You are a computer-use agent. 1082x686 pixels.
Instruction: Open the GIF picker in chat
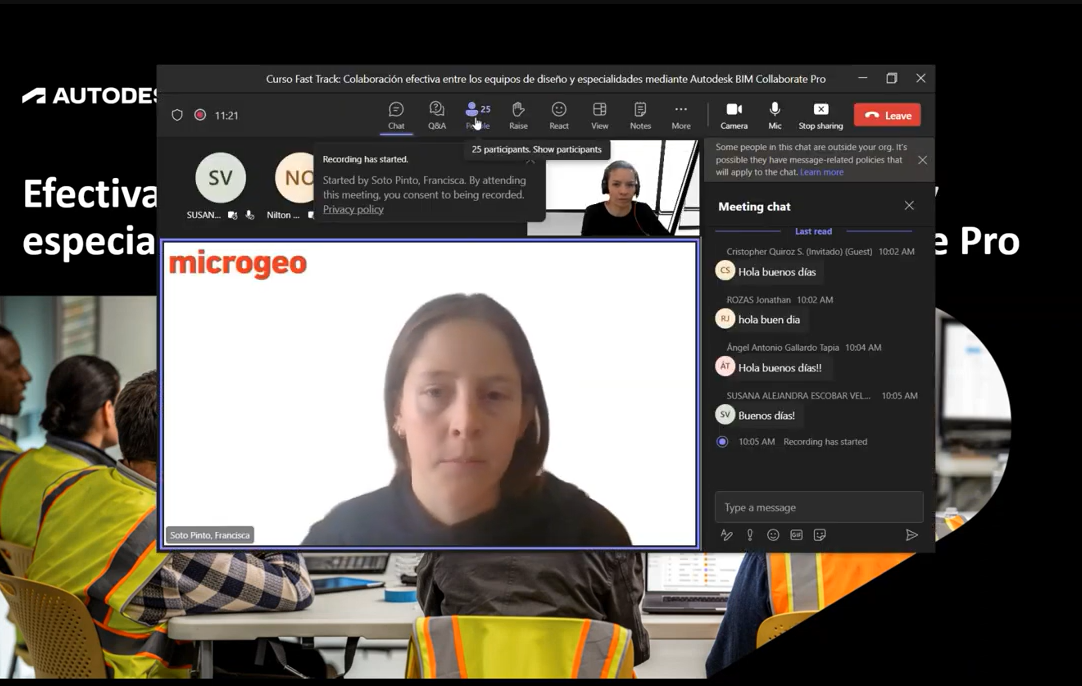pyautogui.click(x=796, y=535)
